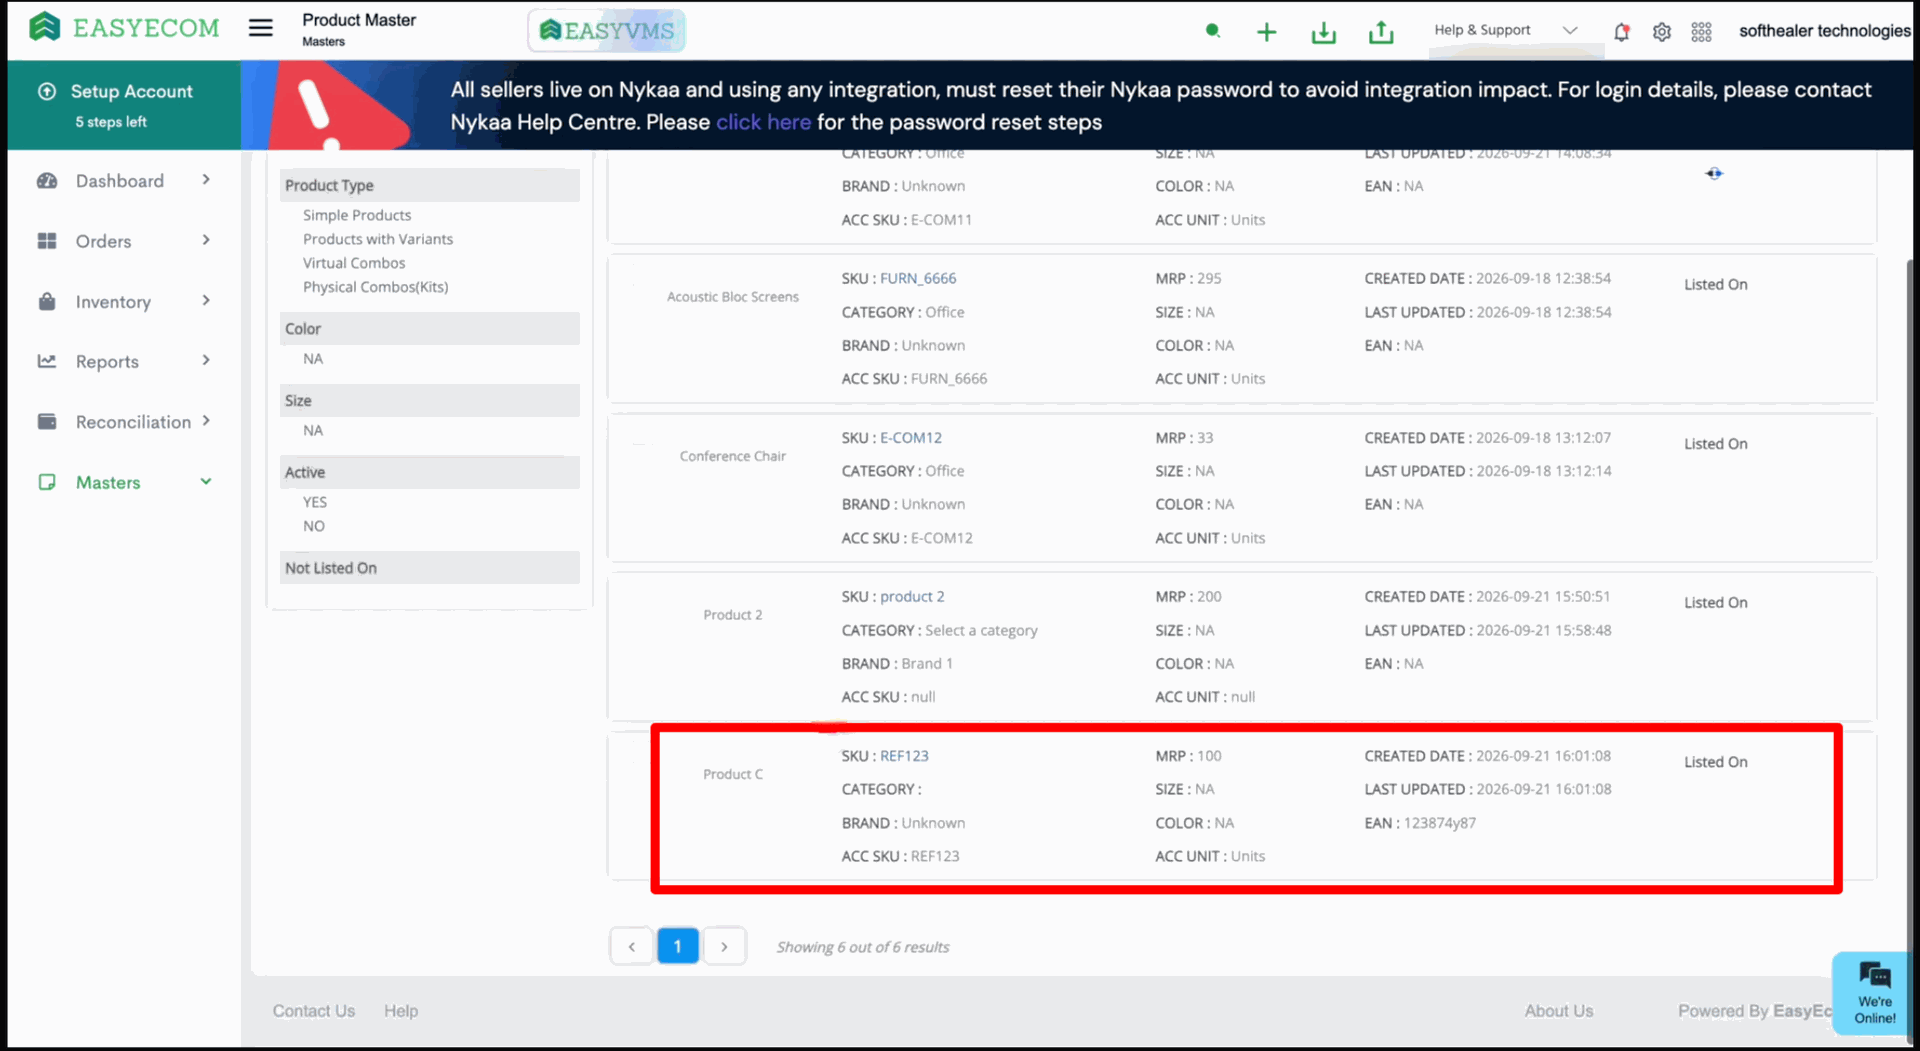
Task: Open SKU link product 2
Action: tap(912, 597)
